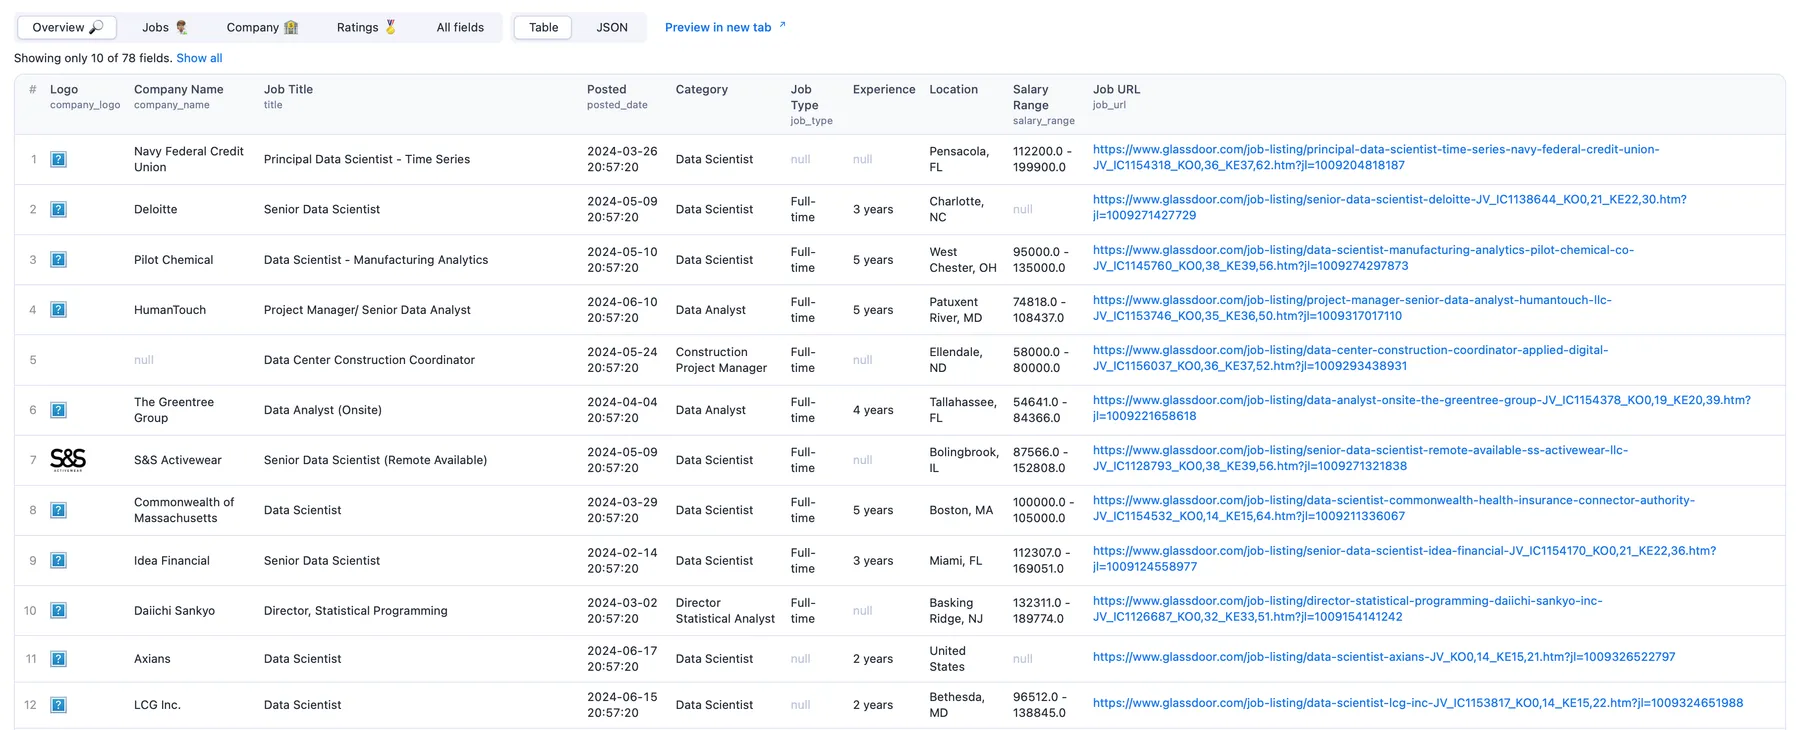Select the 'Basking Ridge, NJ' location cell

point(956,611)
